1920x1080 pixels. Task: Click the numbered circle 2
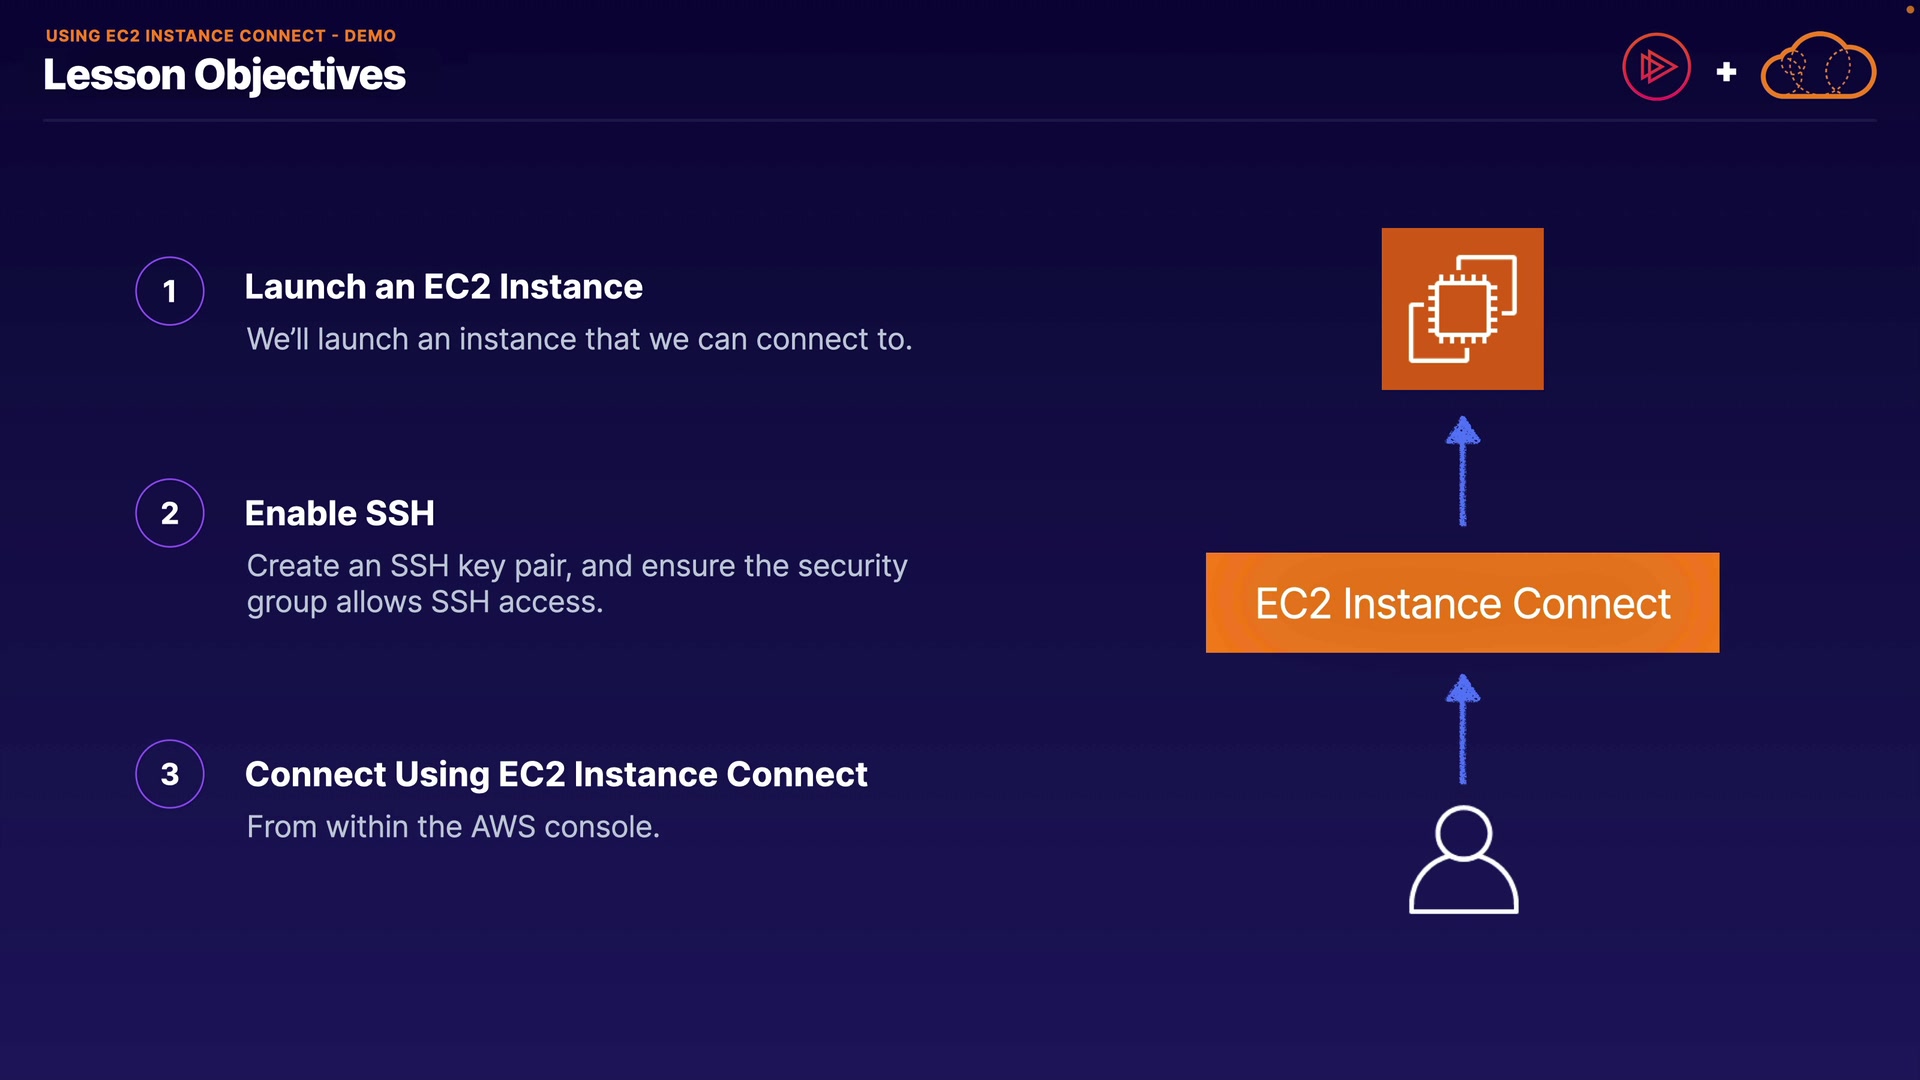tap(170, 513)
